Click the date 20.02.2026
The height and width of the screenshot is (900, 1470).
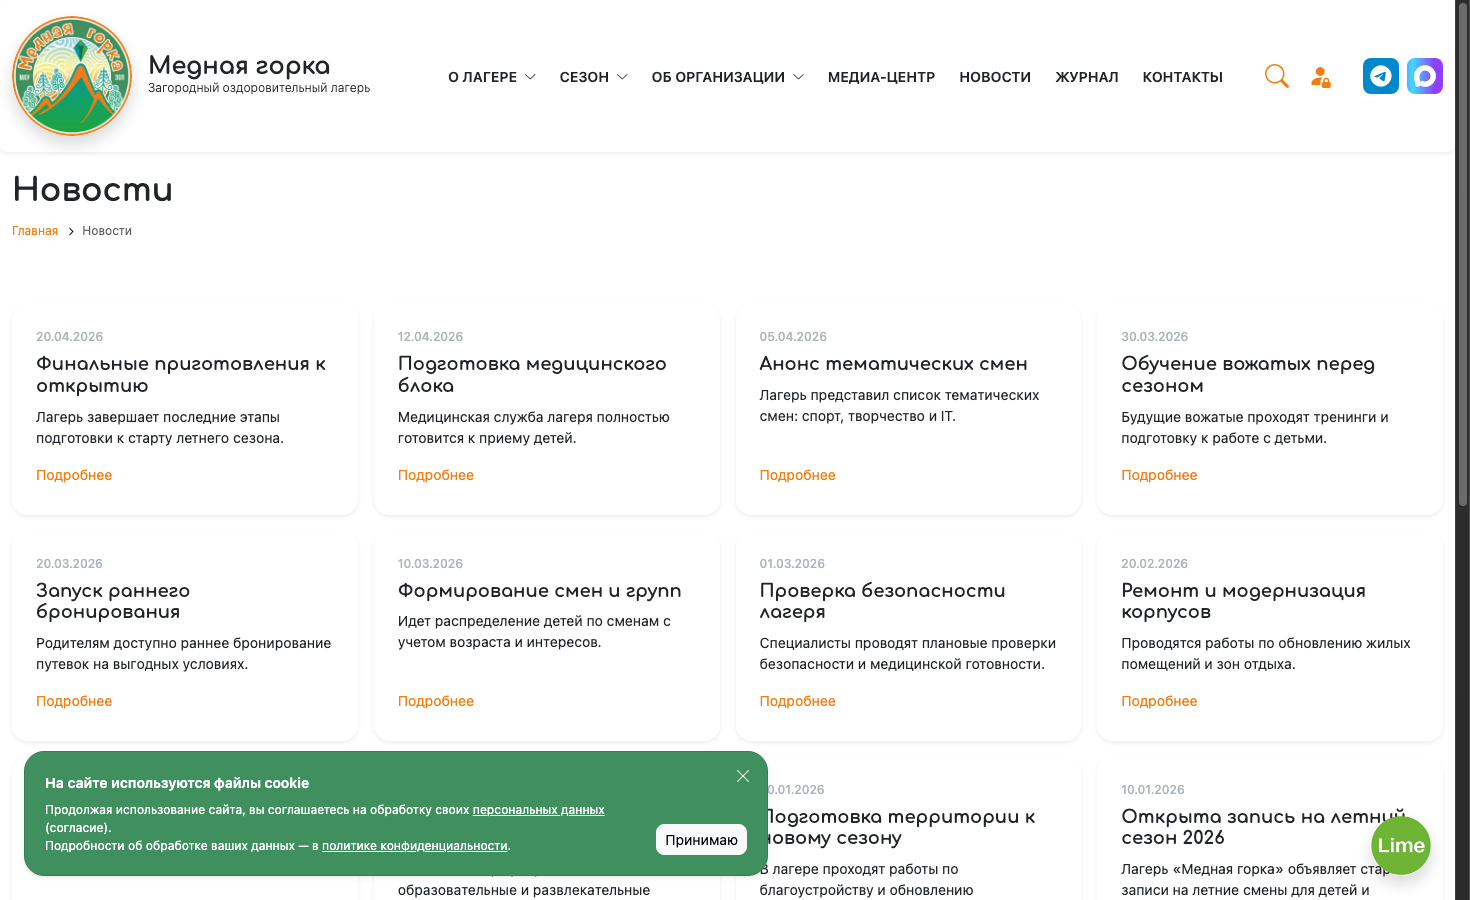(x=1154, y=564)
